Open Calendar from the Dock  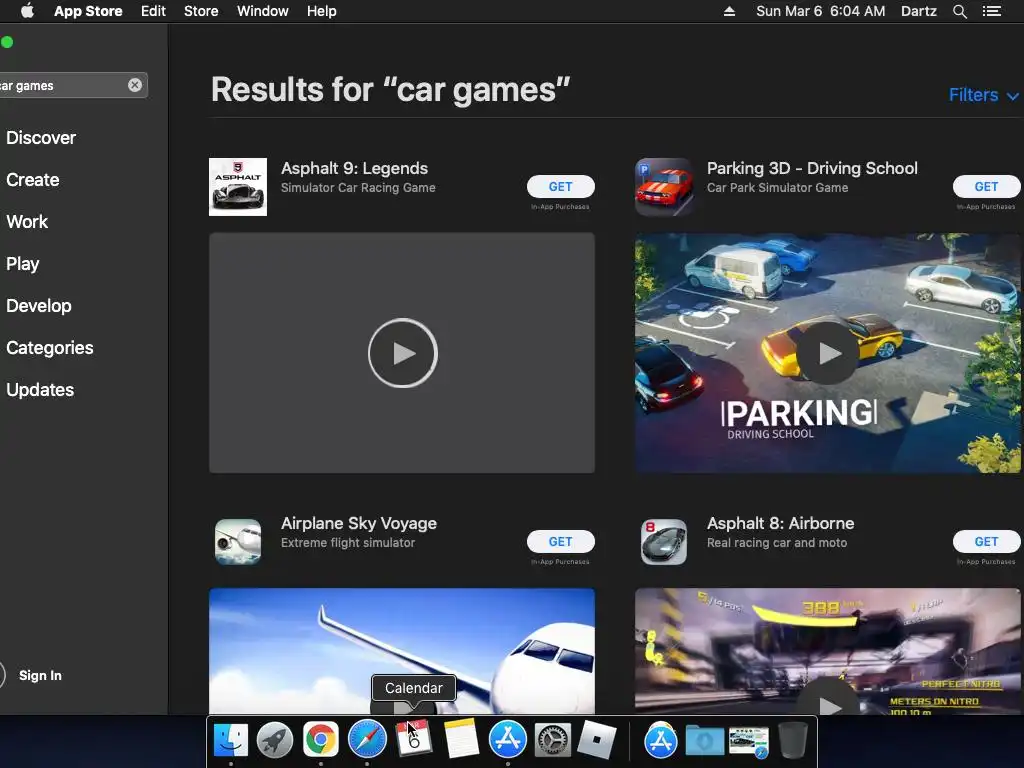pos(413,739)
